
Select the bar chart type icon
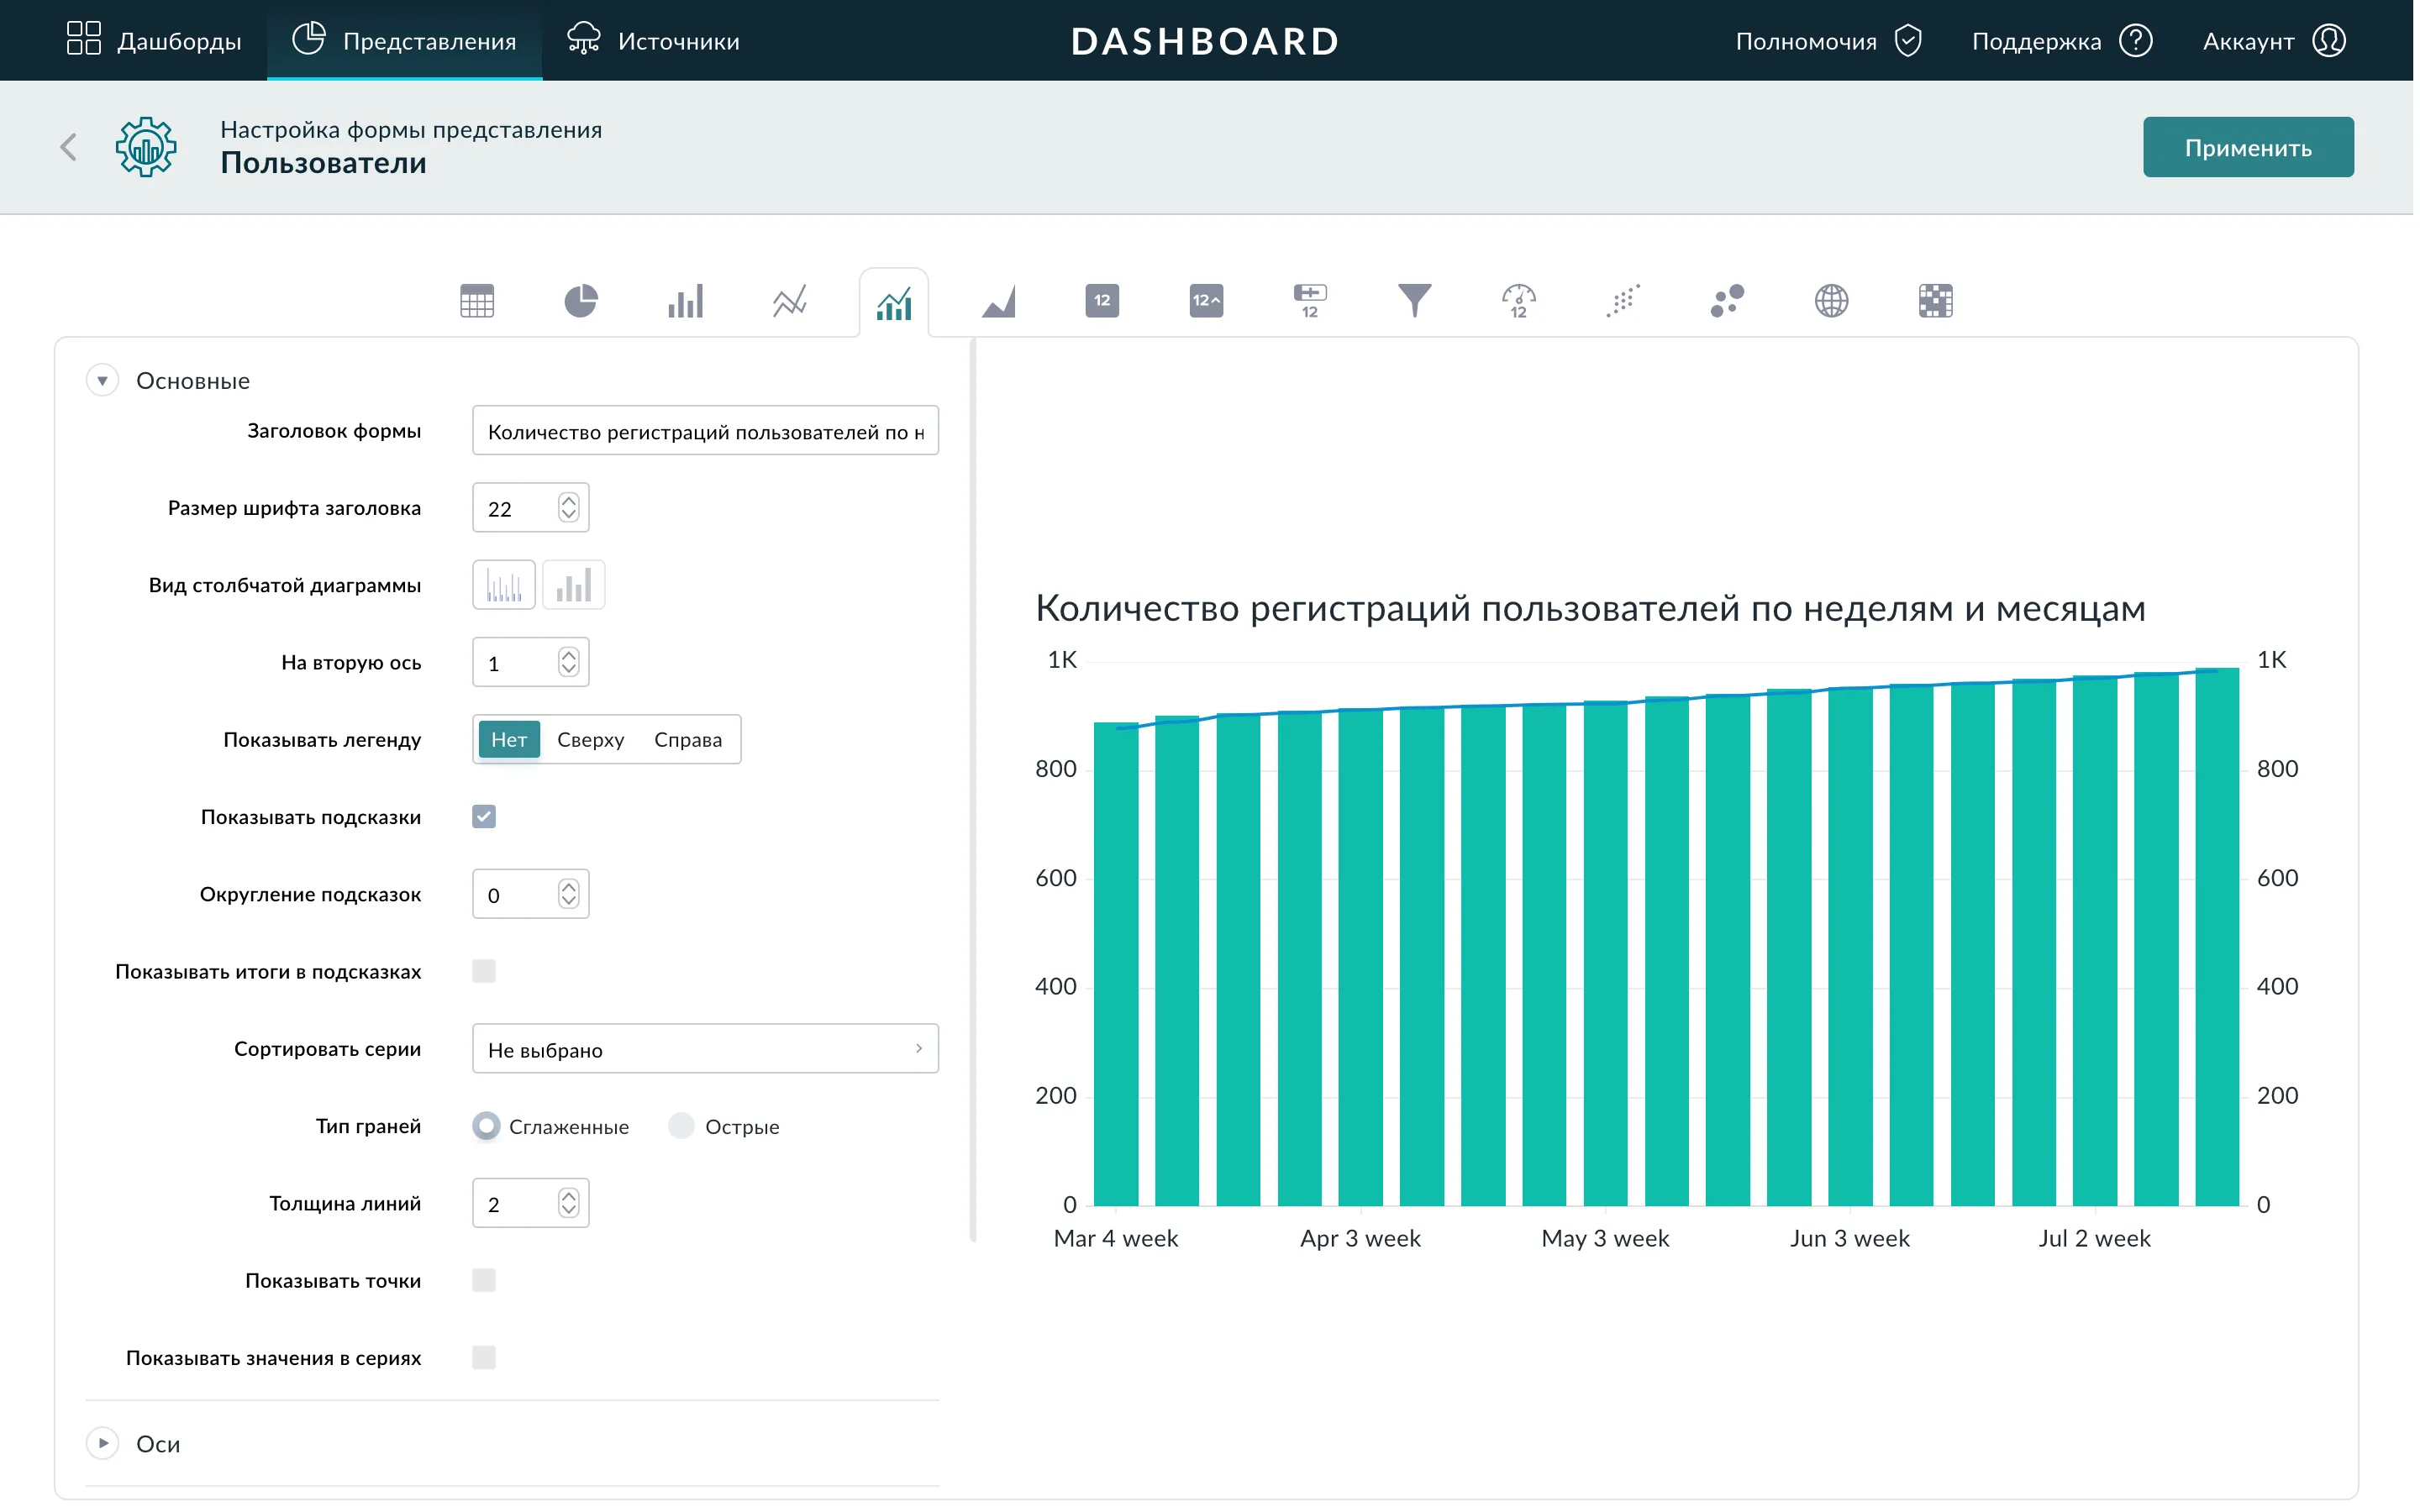[686, 301]
